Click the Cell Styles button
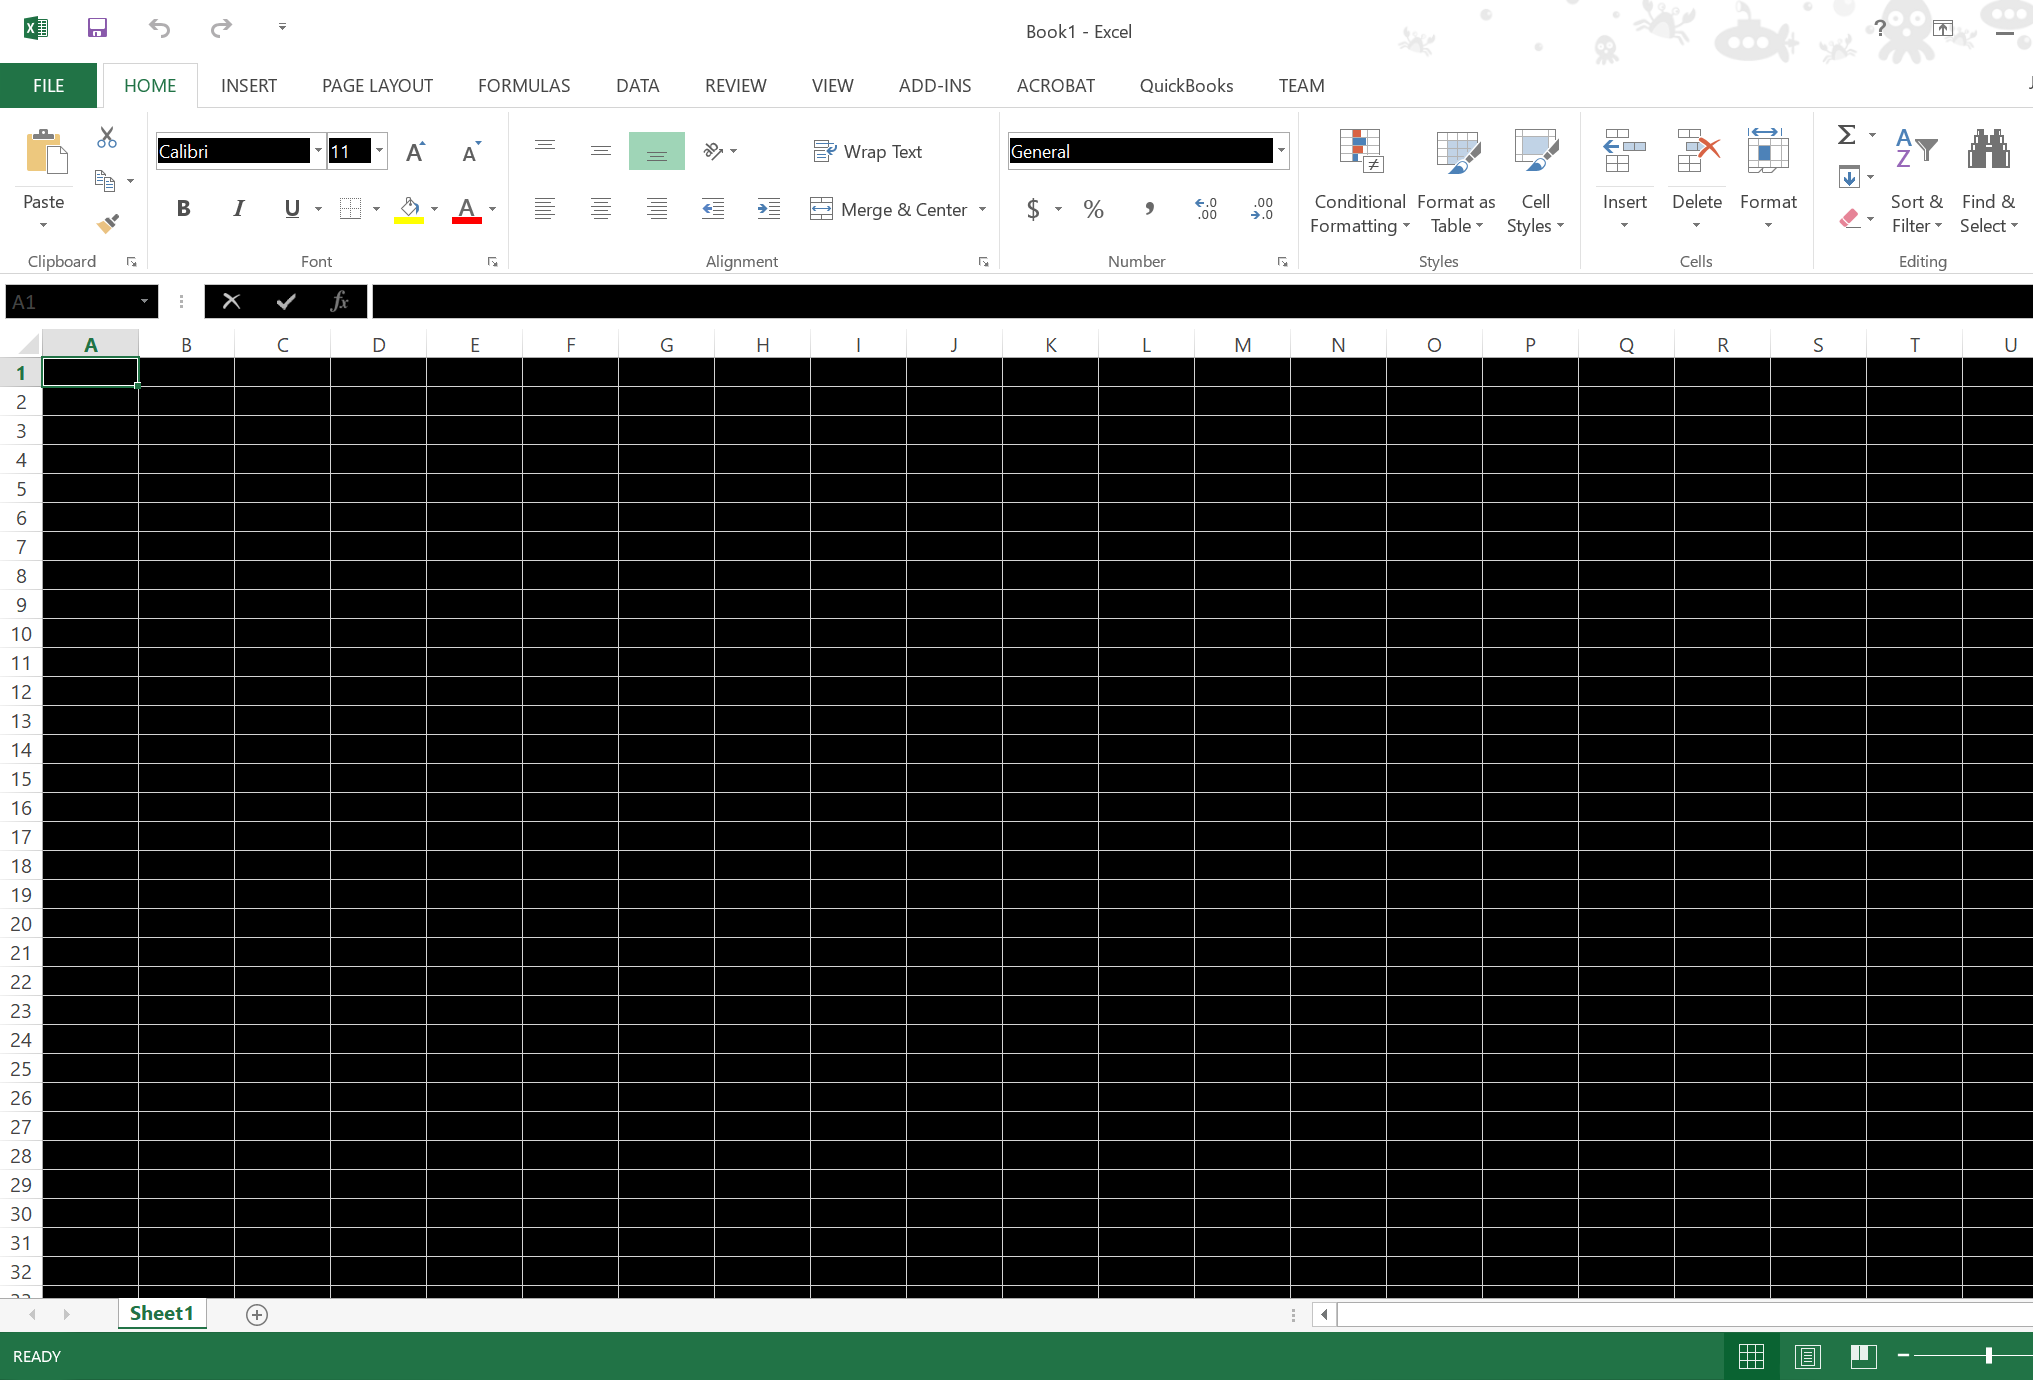Screen dimensions: 2033x1380 pyautogui.click(x=1536, y=182)
